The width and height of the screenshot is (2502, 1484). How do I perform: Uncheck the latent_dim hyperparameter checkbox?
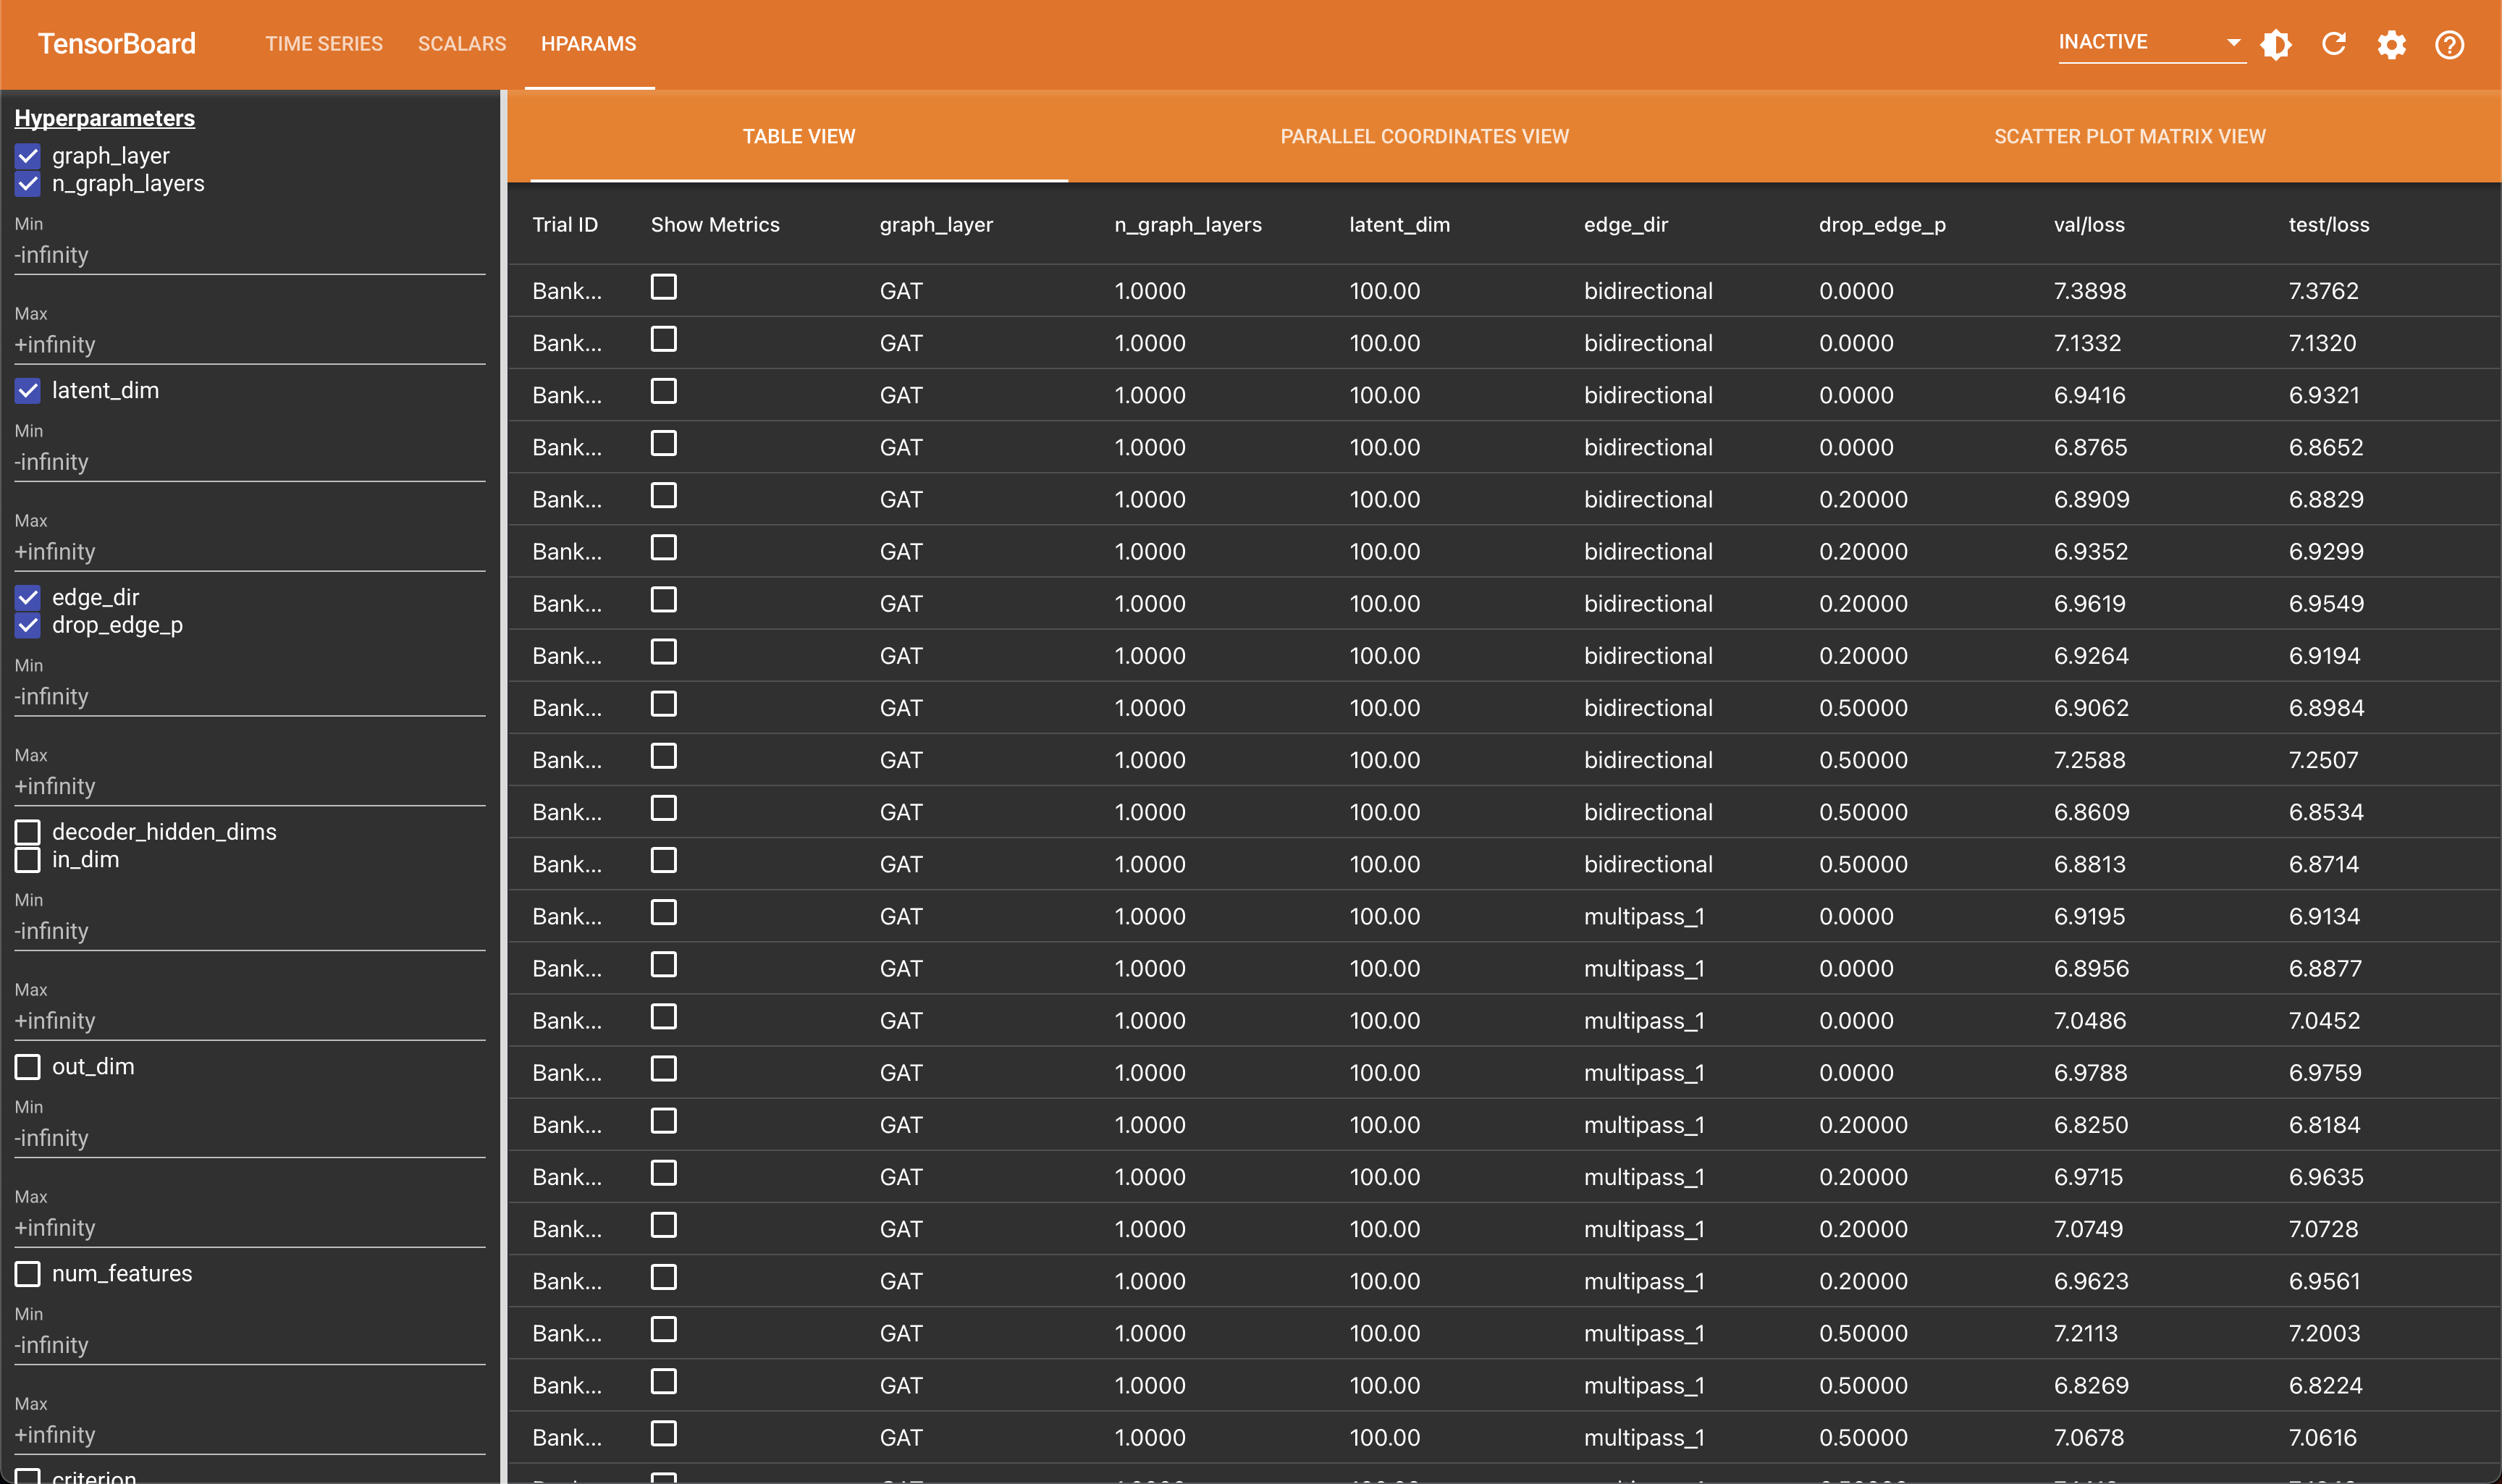tap(28, 391)
